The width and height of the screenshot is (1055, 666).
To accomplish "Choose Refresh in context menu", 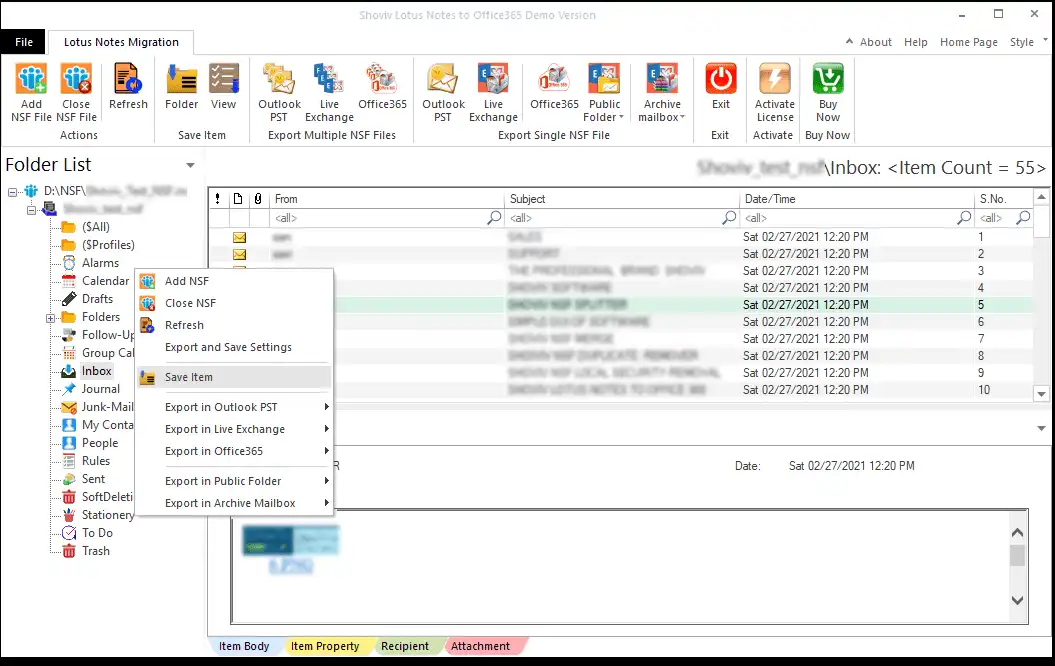I will (234, 326).
